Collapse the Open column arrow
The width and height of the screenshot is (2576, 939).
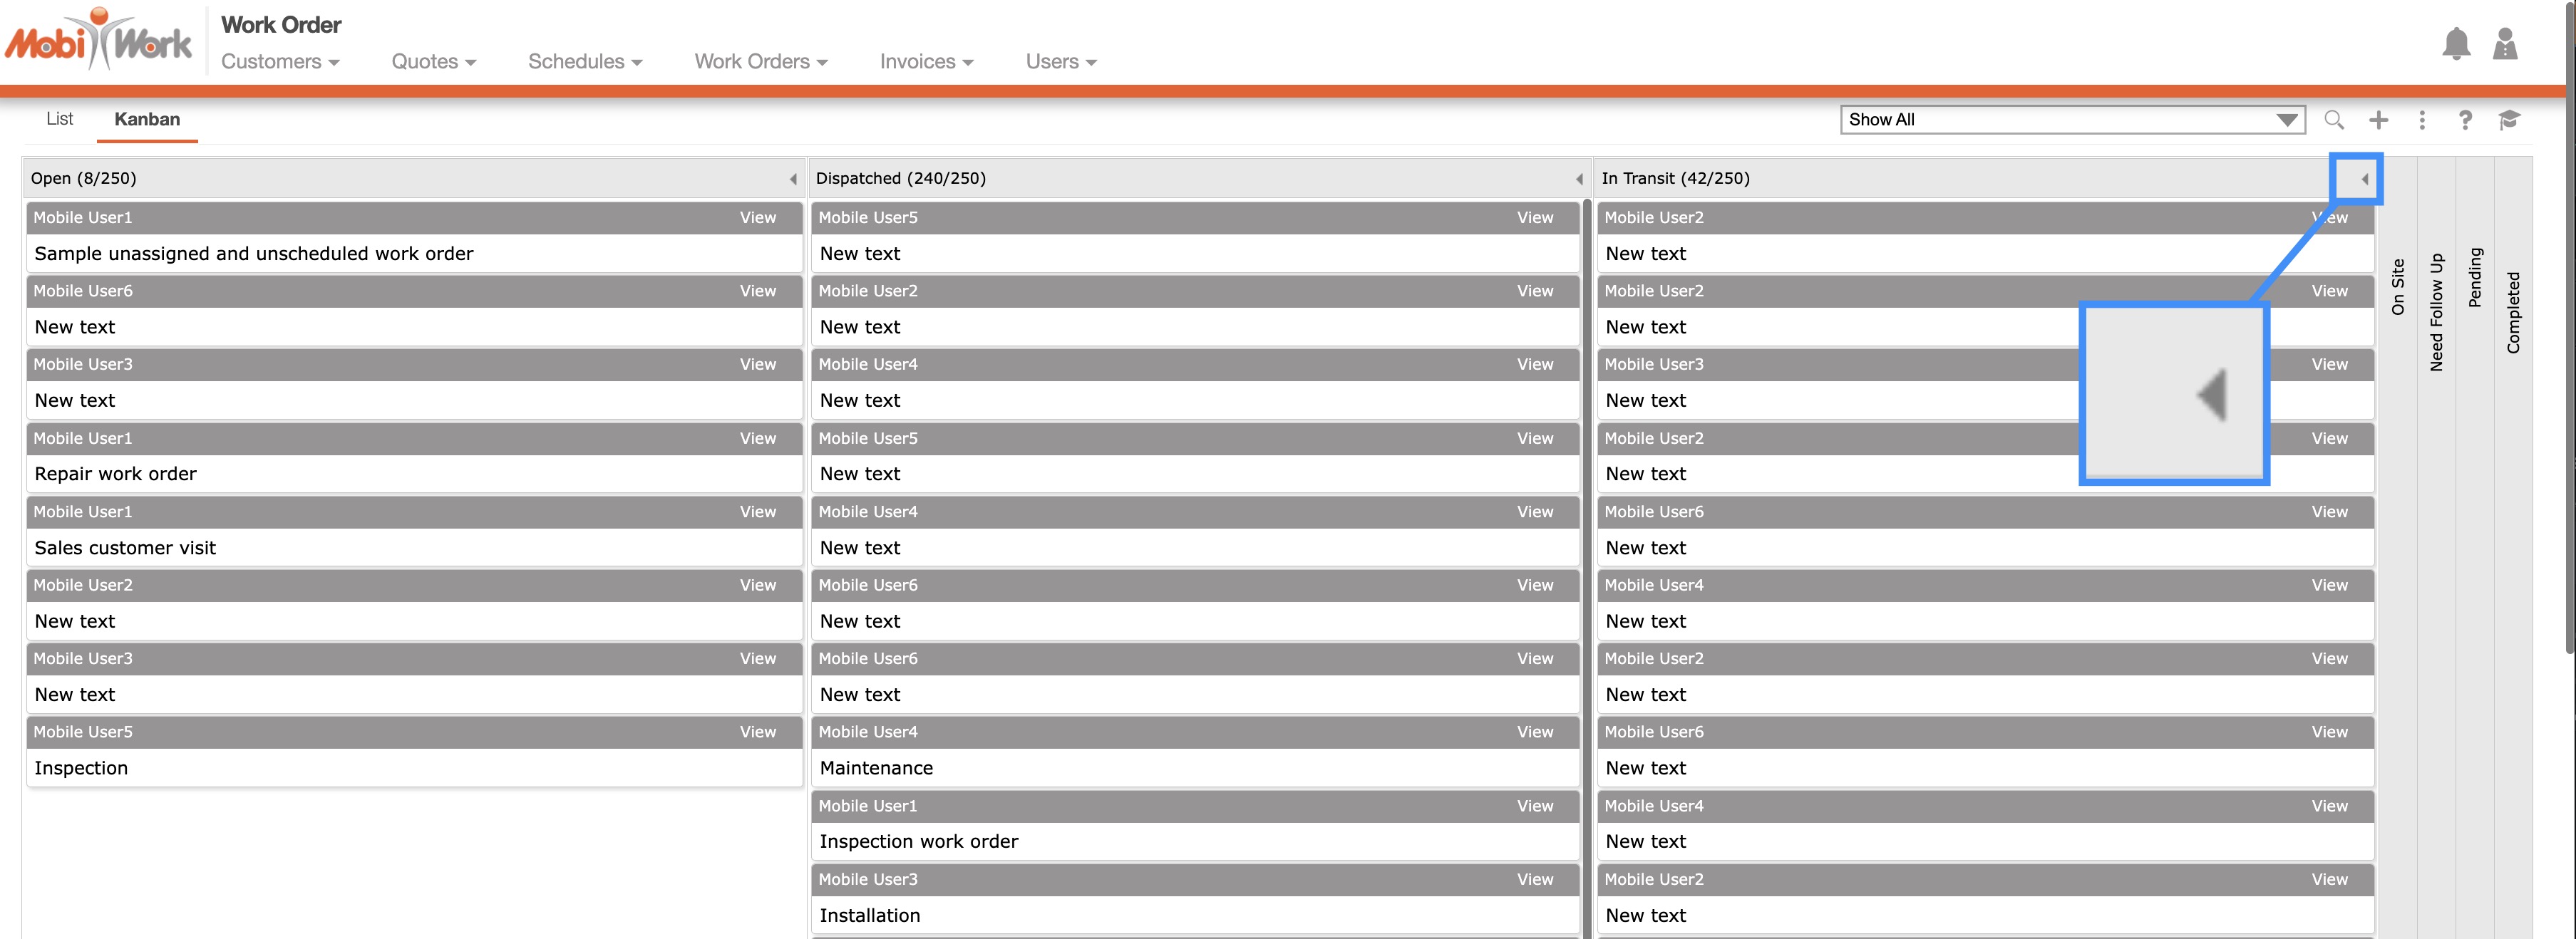(793, 179)
